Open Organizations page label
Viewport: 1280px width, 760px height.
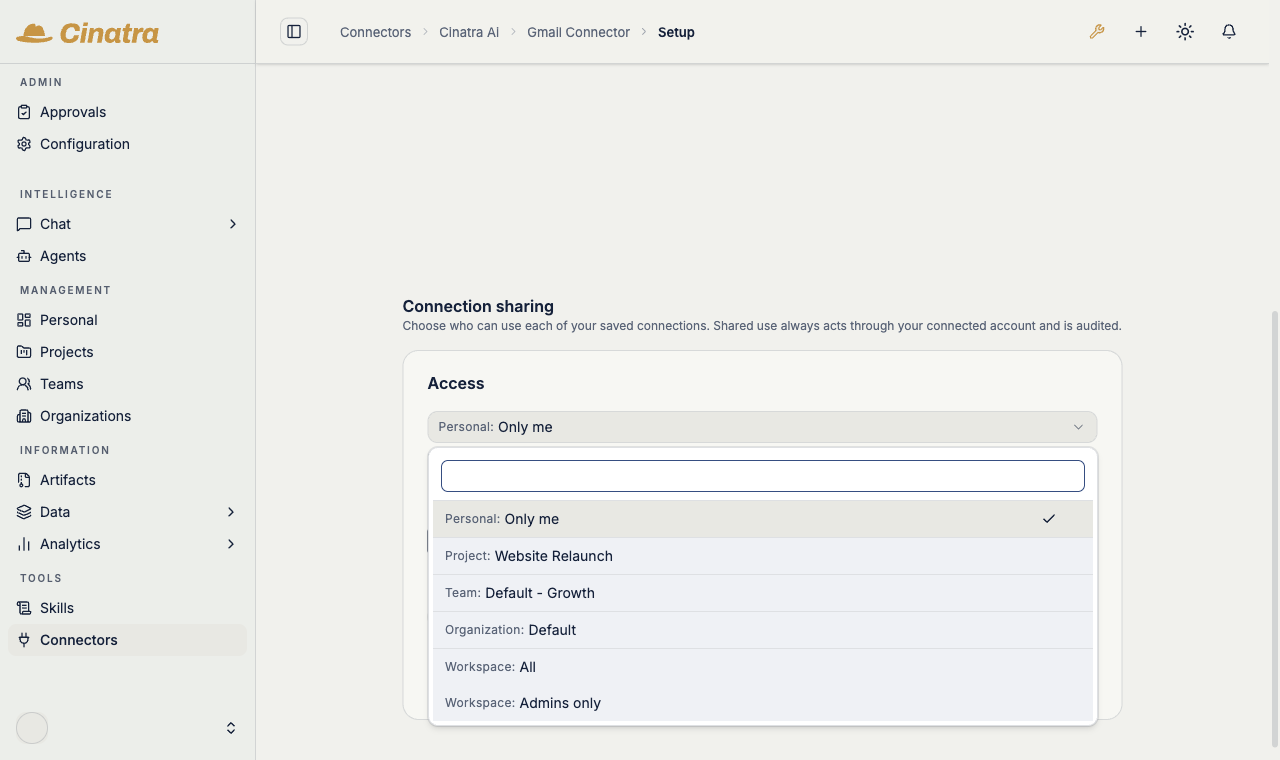point(86,416)
